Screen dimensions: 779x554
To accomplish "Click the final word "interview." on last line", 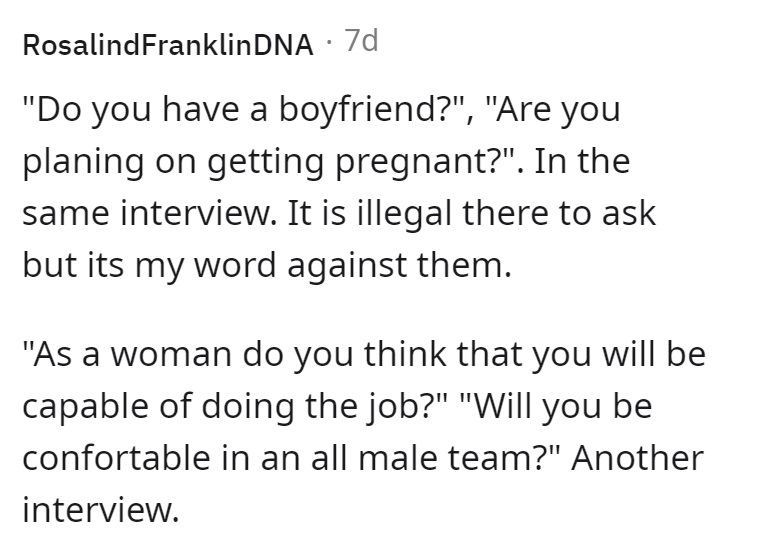I will tap(101, 509).
